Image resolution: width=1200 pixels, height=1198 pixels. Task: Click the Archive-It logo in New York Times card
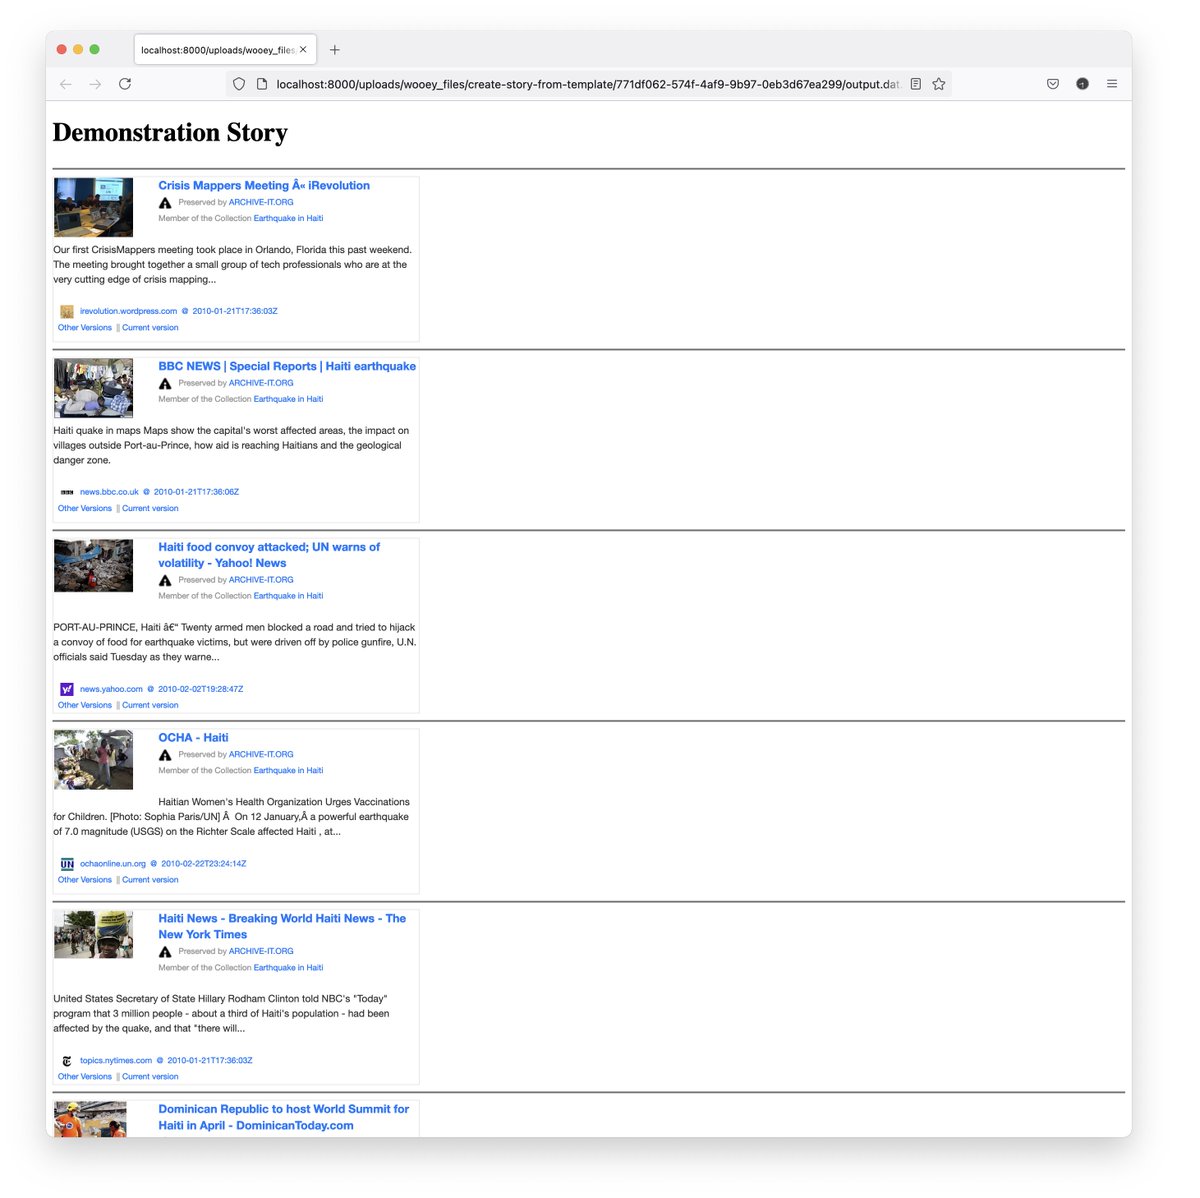(x=165, y=952)
